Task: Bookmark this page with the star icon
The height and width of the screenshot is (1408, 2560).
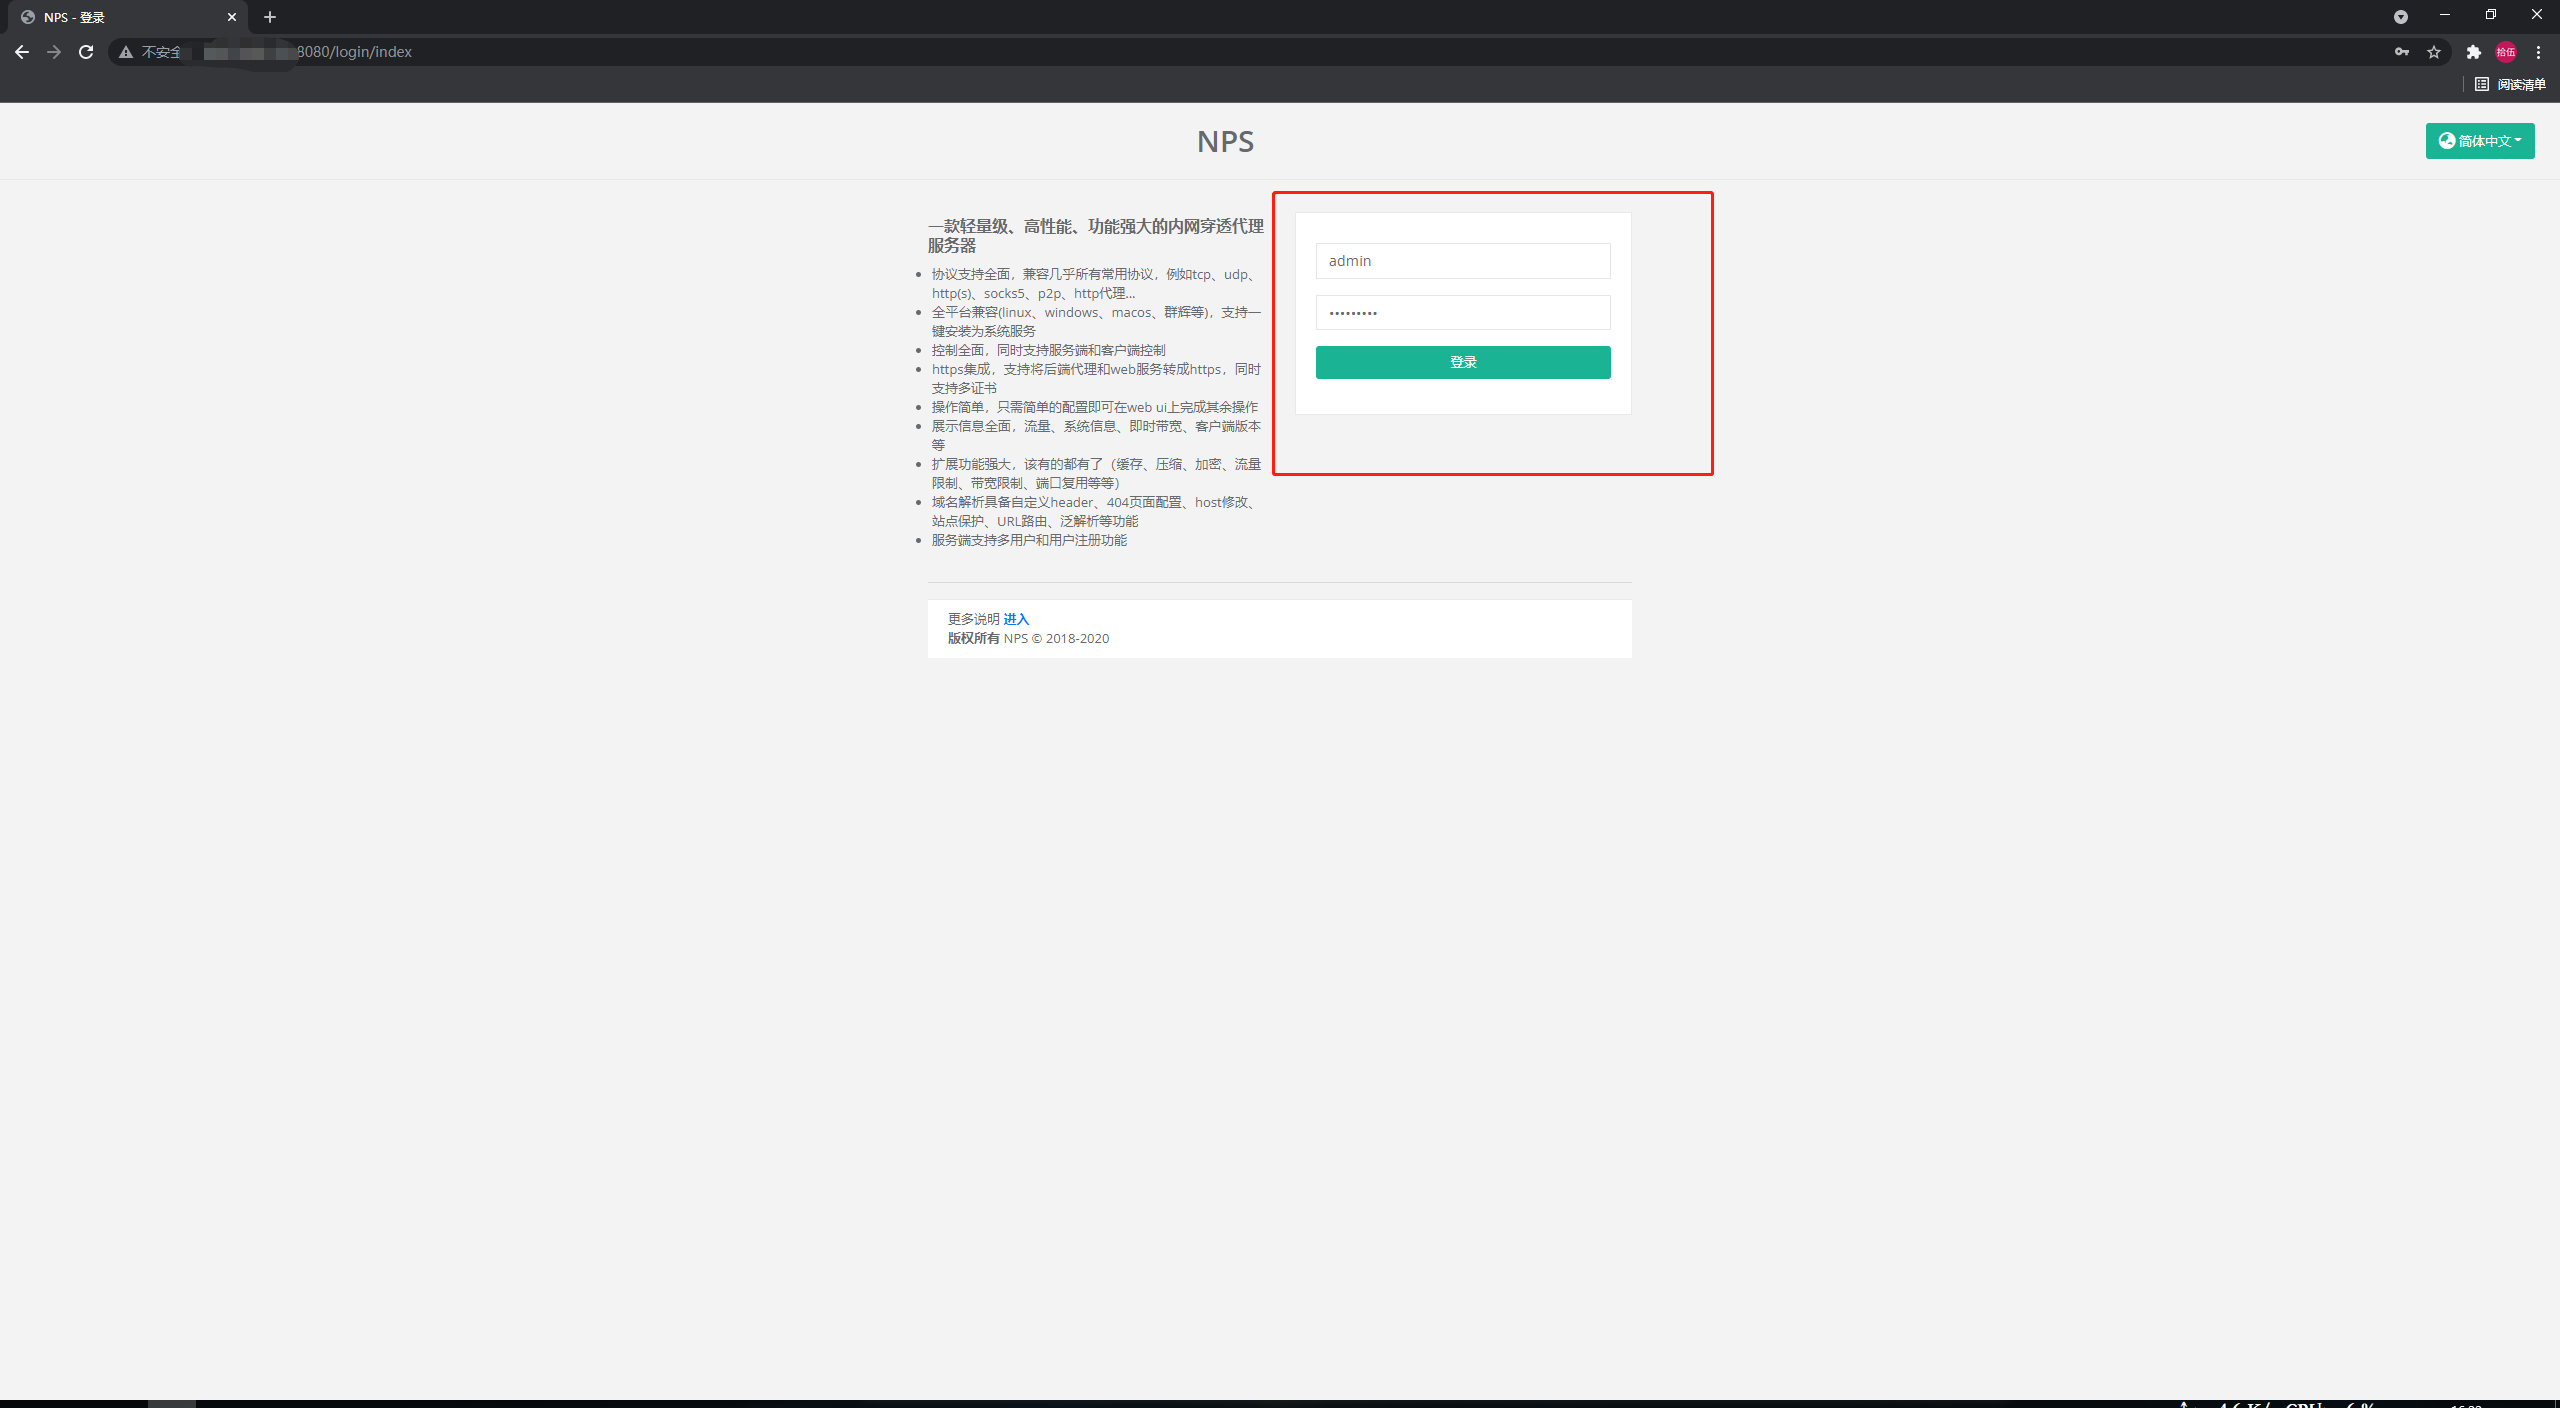Action: click(2434, 52)
